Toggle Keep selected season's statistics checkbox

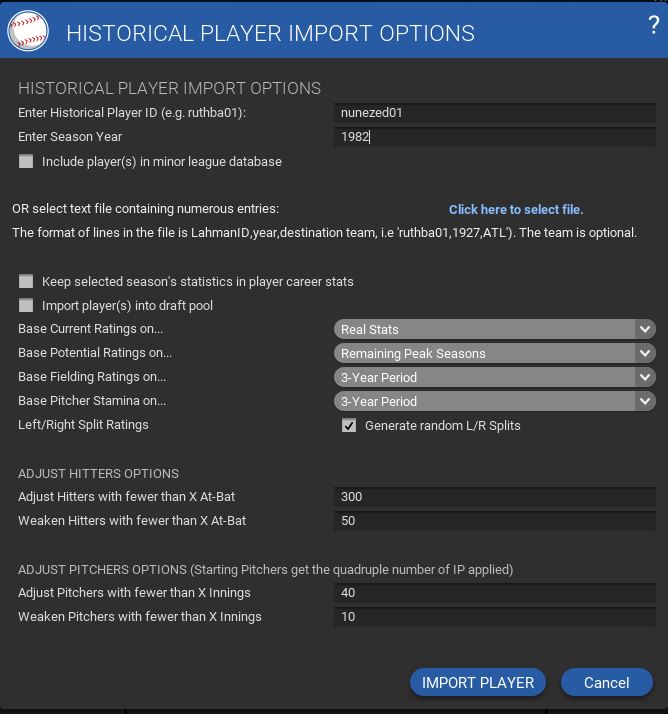coord(26,281)
